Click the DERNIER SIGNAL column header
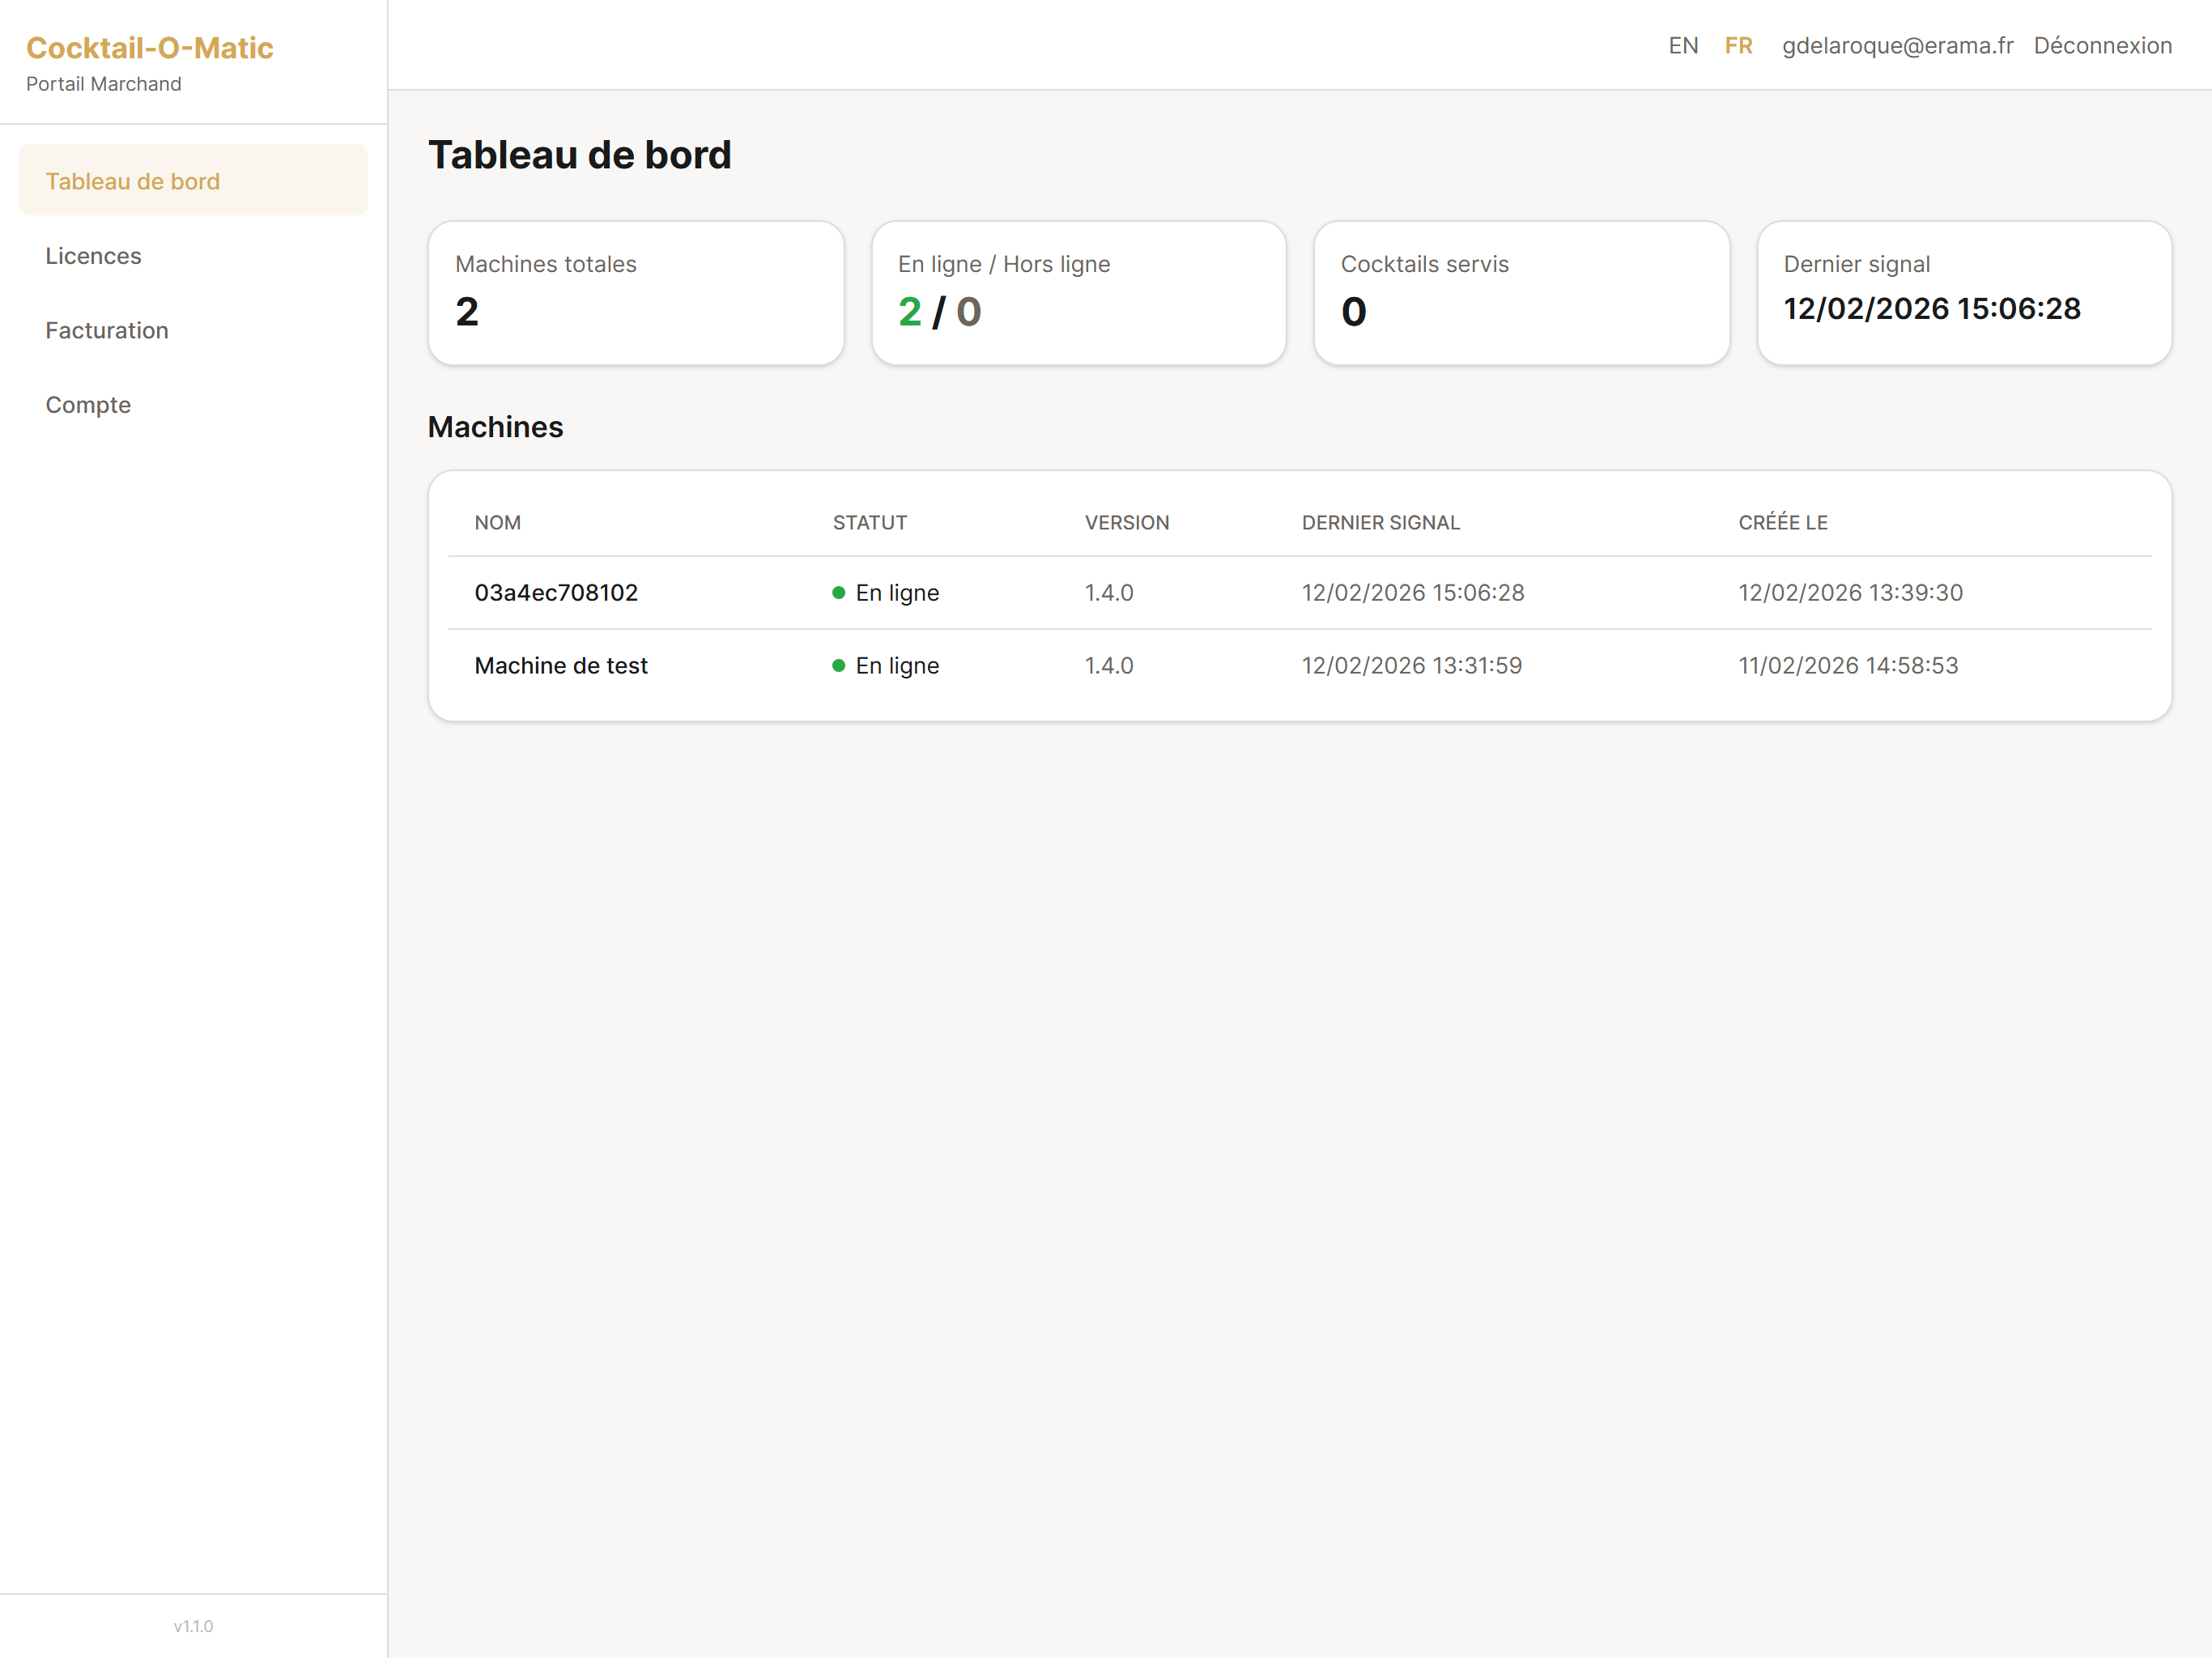Screen dimensions: 2212x1658 click(x=1381, y=523)
